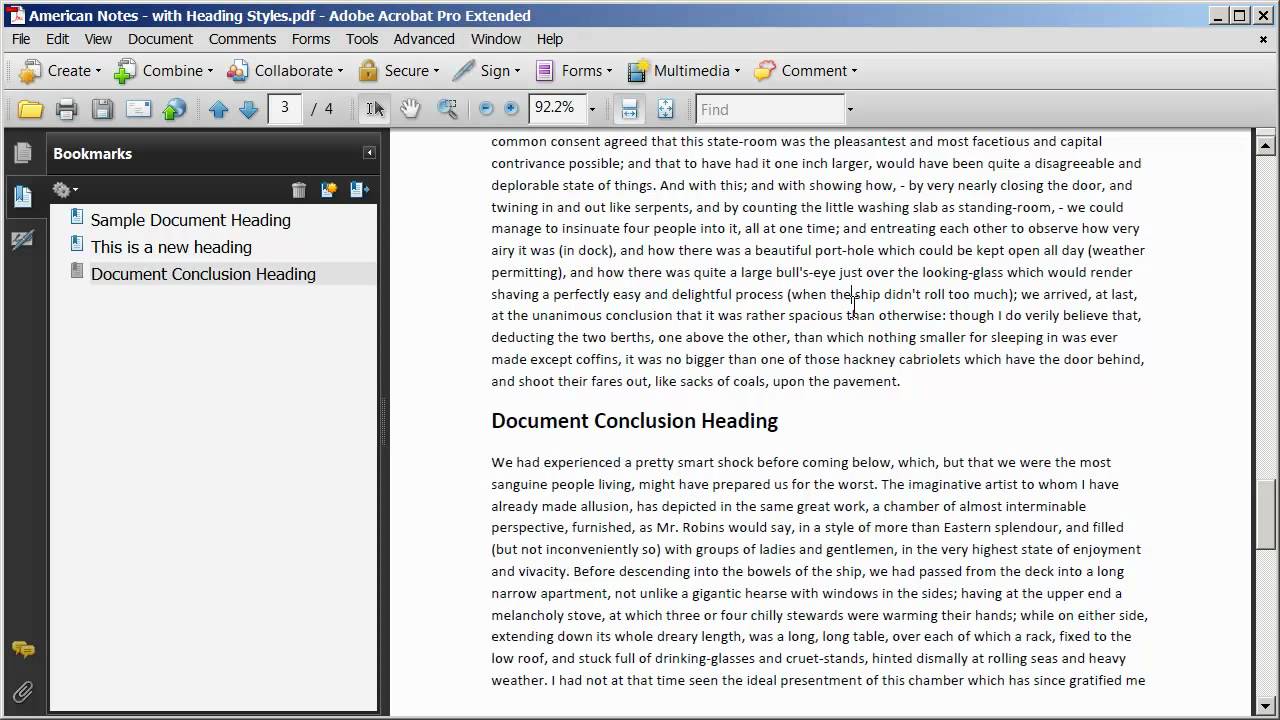Click the Print icon

click(67, 109)
